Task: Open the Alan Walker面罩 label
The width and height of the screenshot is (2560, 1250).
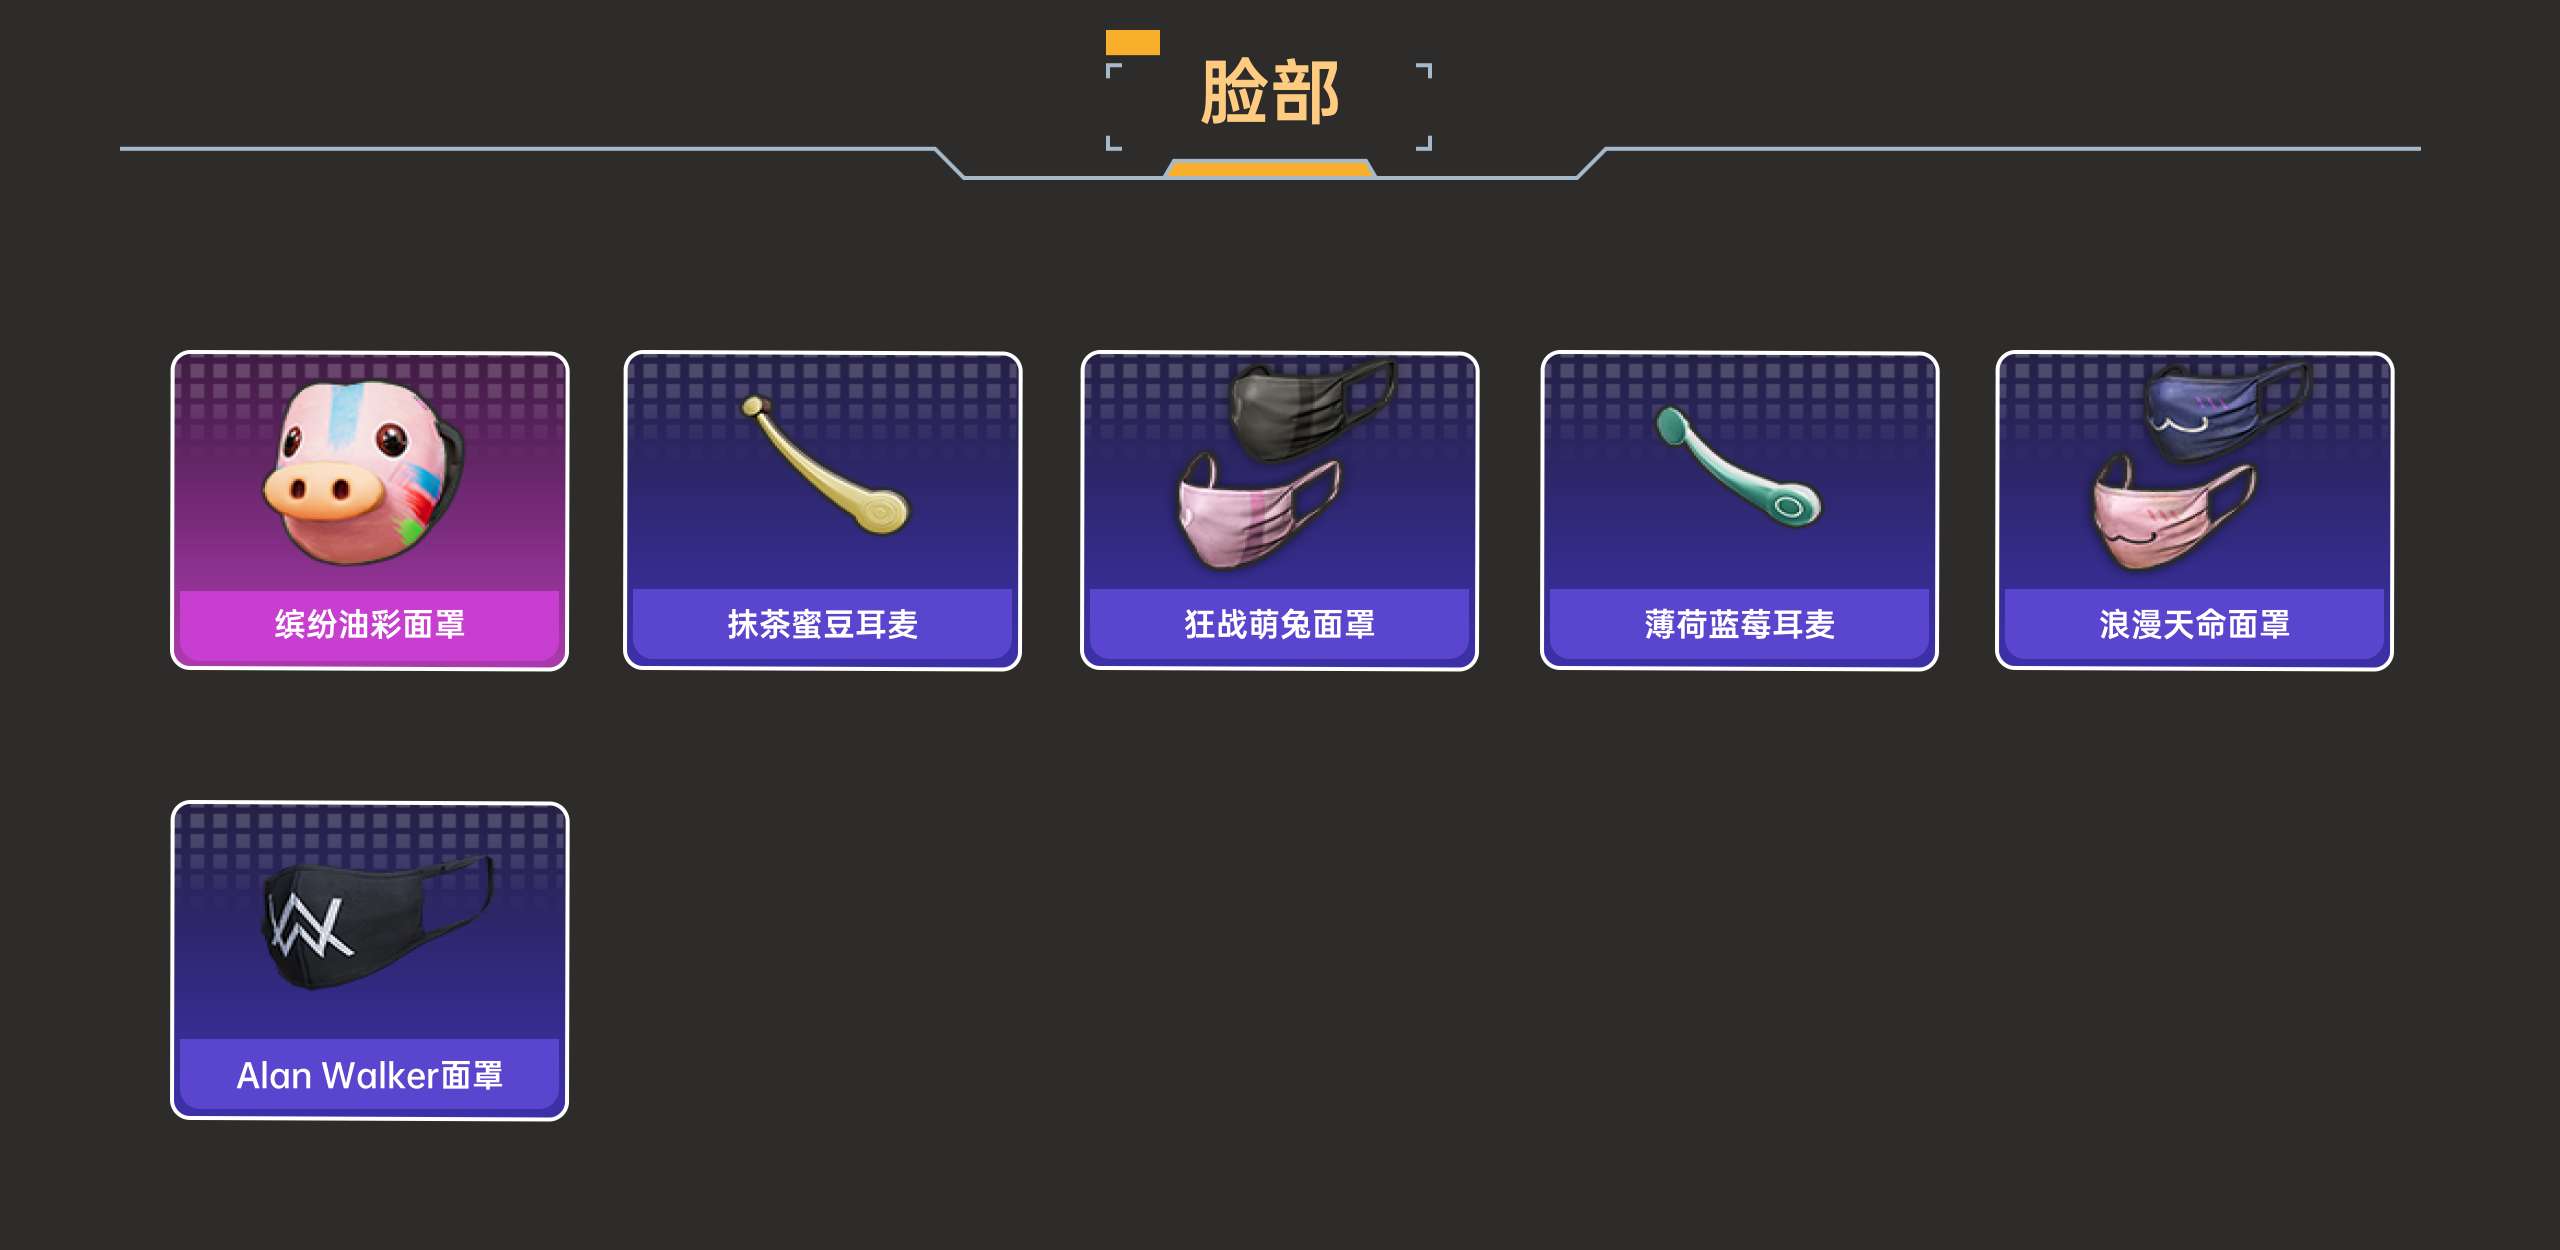Action: click(370, 1075)
